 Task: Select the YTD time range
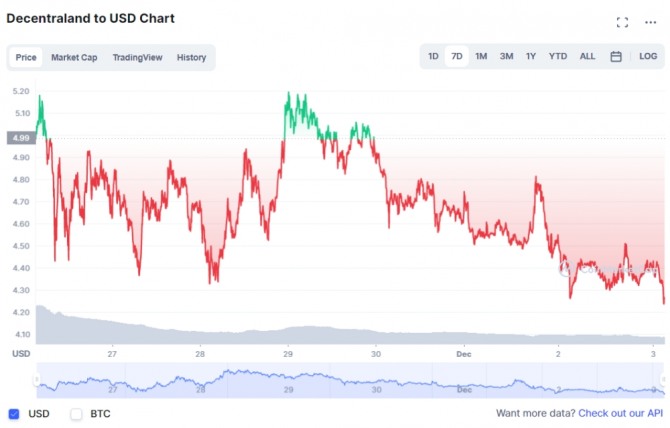point(558,56)
